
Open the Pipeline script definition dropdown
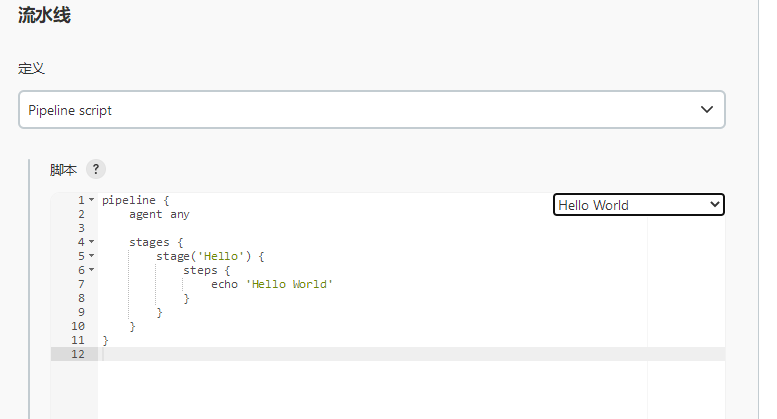point(371,110)
